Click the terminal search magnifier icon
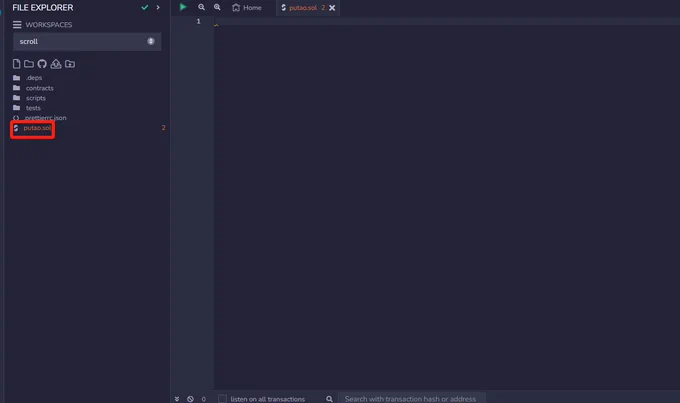The image size is (680, 403). 330,399
